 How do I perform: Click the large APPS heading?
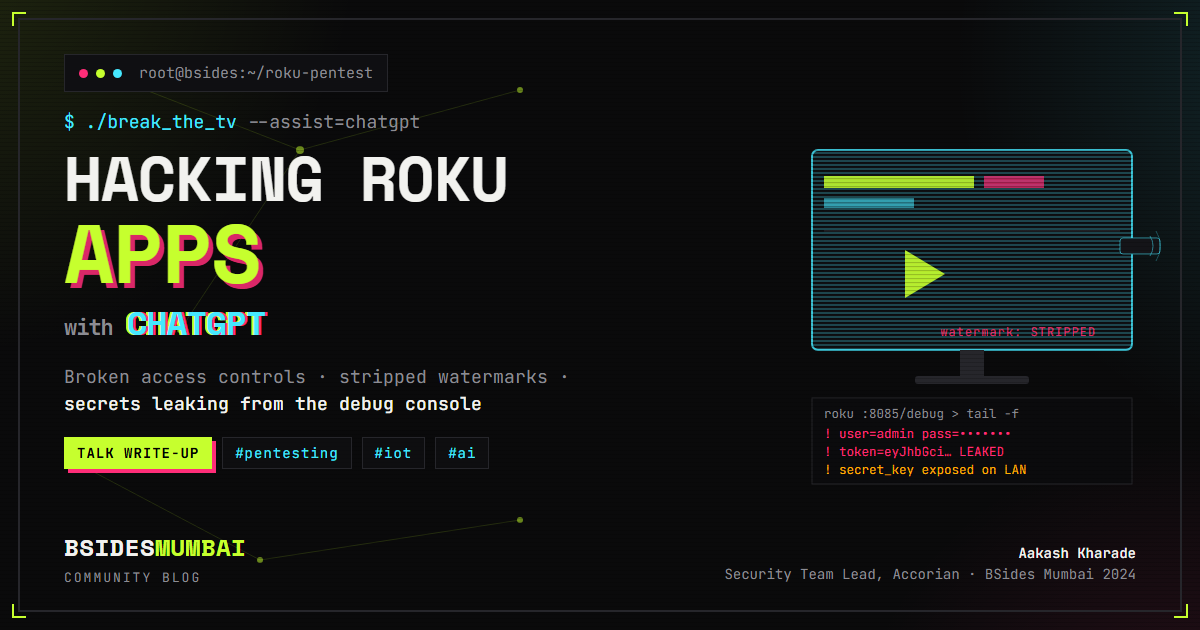(162, 255)
